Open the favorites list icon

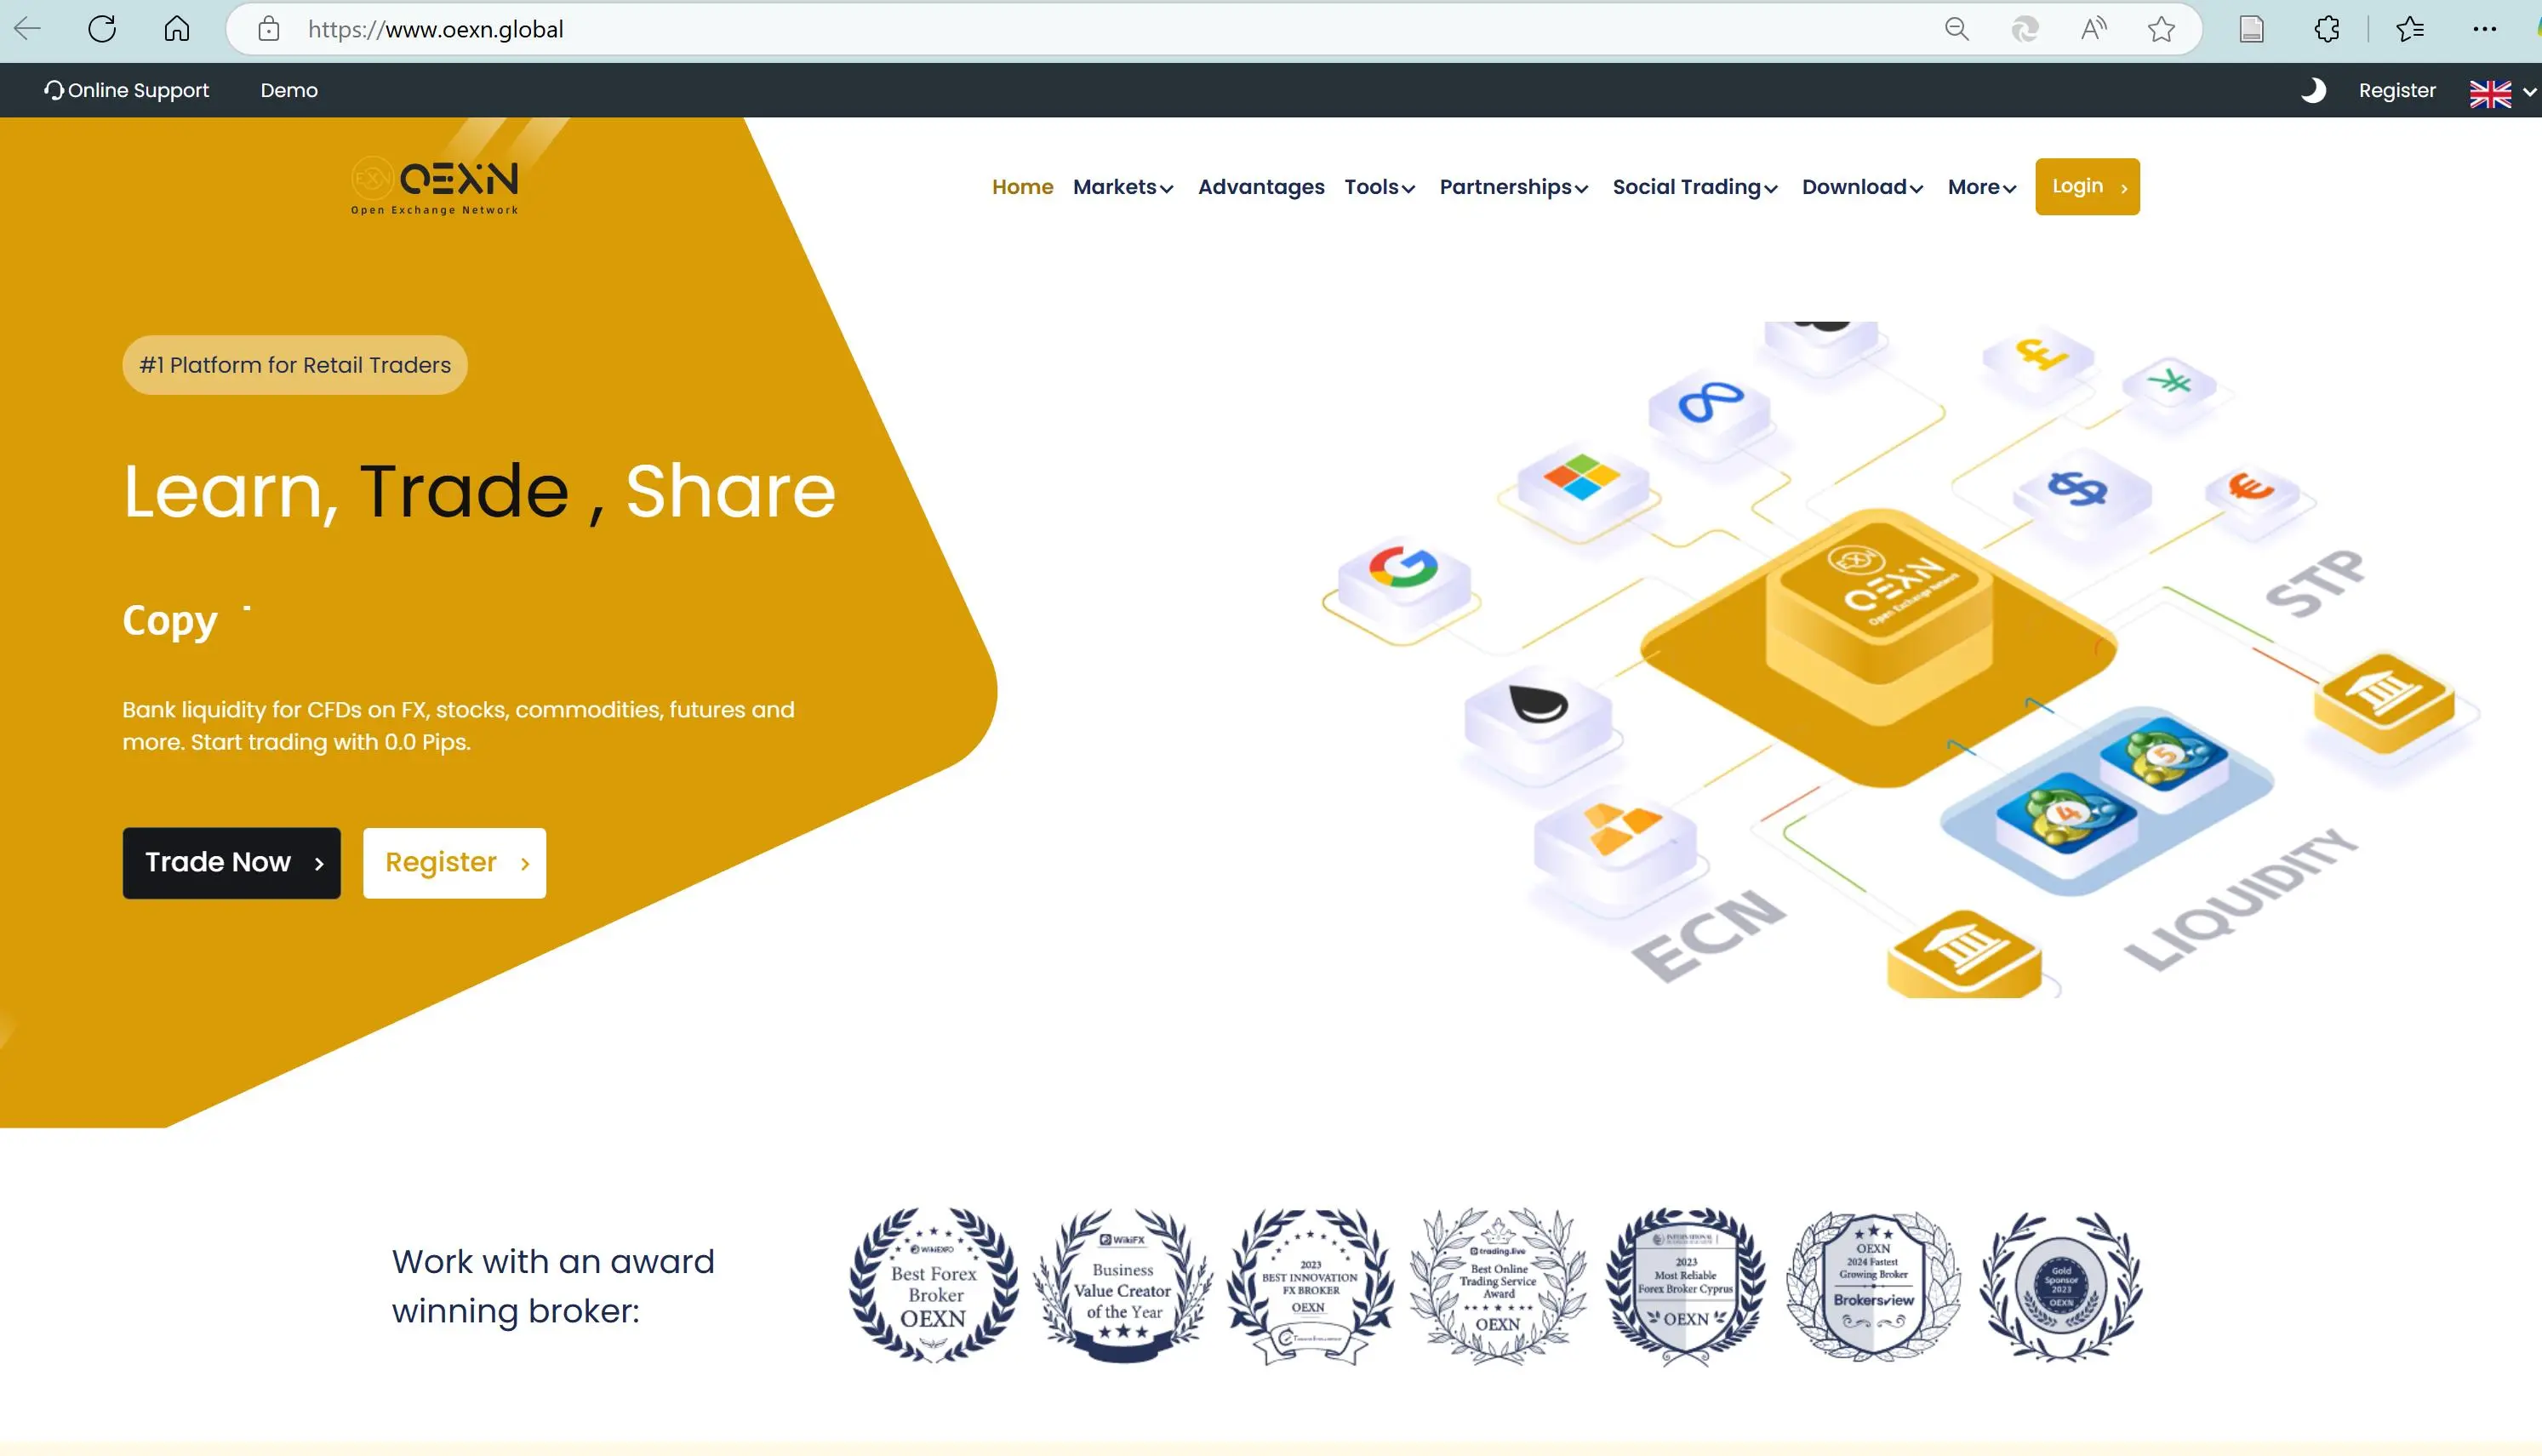click(2410, 29)
